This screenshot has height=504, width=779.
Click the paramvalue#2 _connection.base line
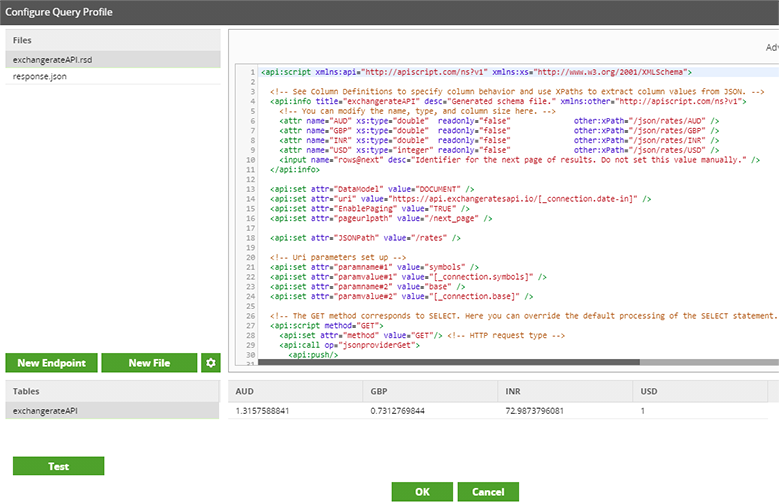pos(401,297)
